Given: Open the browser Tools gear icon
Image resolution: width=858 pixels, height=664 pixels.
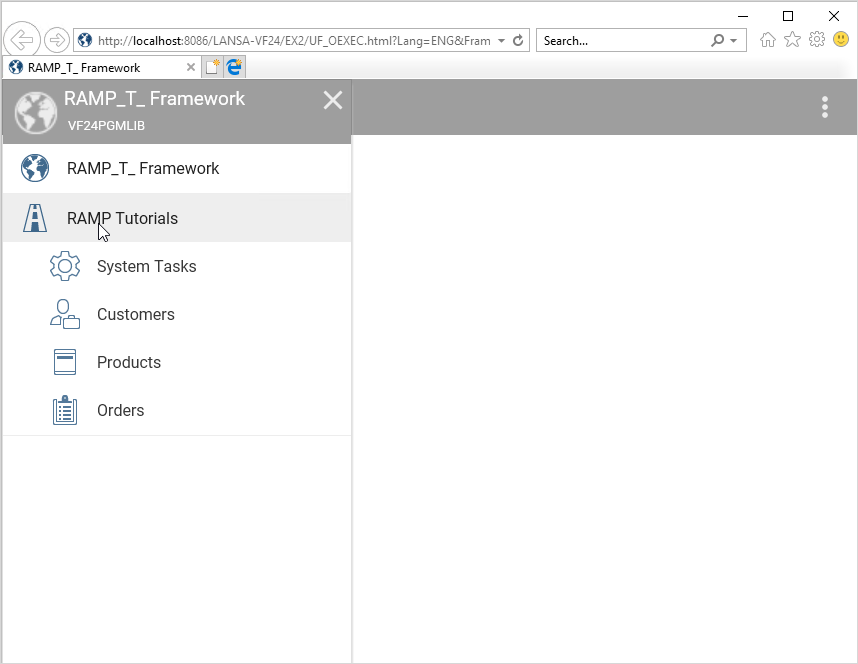Looking at the screenshot, I should click(816, 39).
